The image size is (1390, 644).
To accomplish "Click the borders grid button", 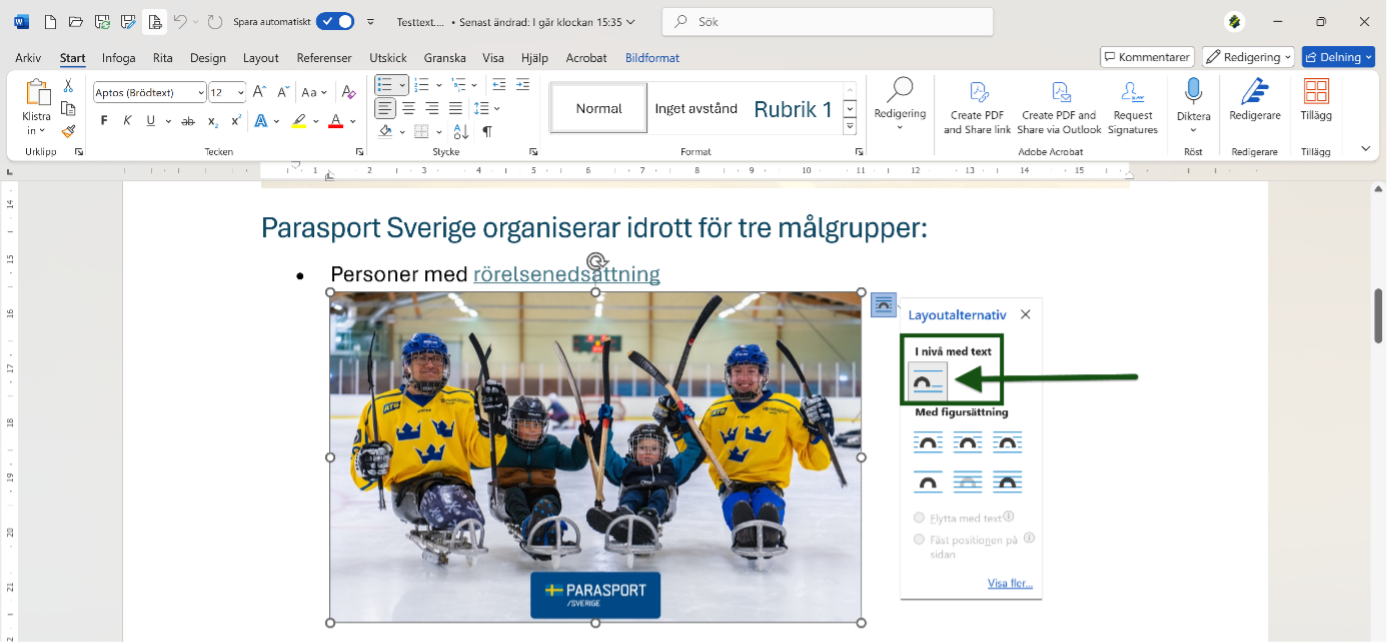I will point(422,131).
